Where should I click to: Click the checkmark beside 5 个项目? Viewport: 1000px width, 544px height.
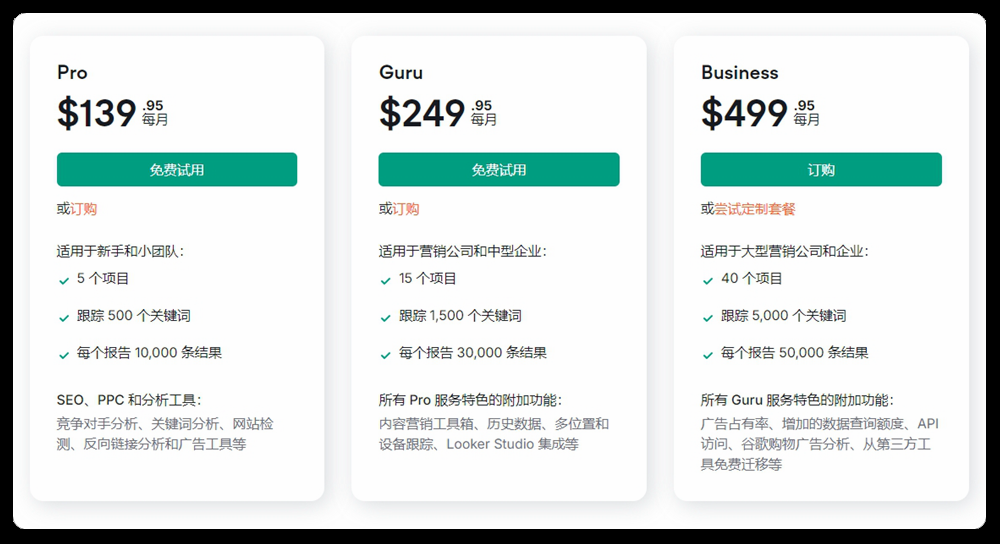point(64,281)
